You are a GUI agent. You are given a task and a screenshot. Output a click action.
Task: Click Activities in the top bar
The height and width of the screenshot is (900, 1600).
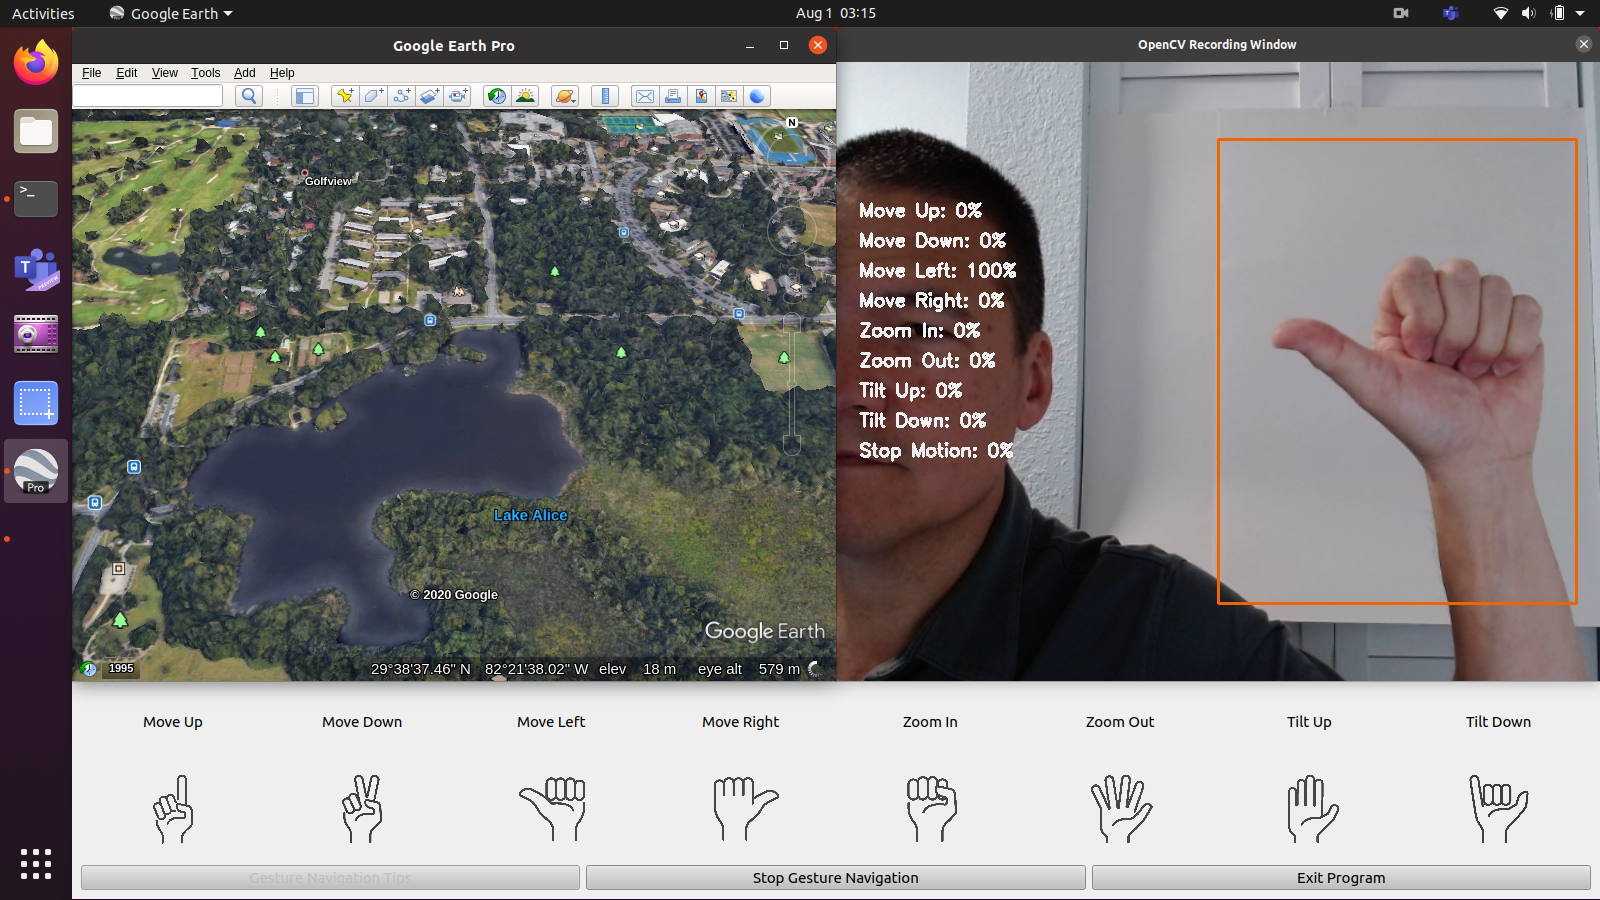point(43,13)
